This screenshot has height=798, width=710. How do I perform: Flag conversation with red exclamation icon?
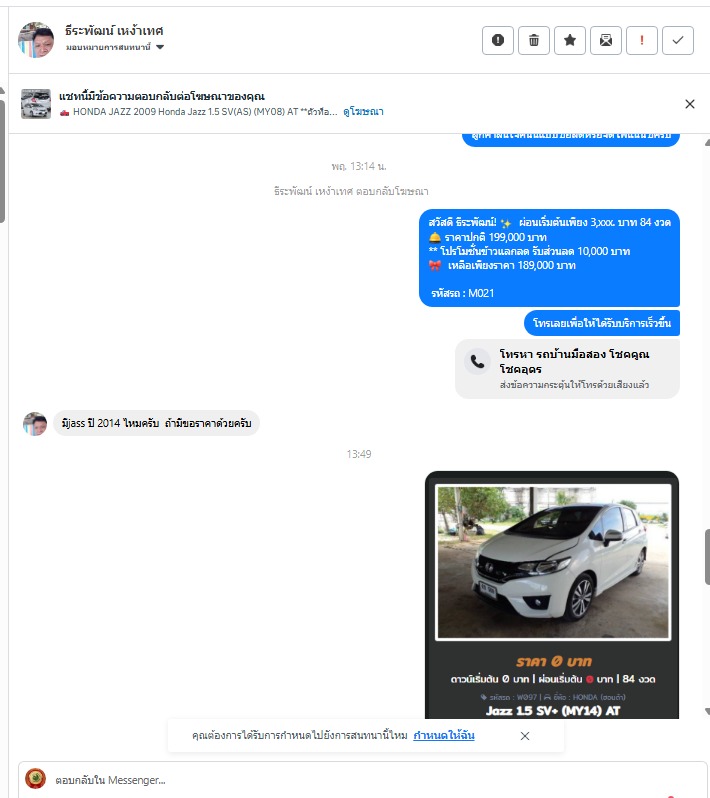coord(642,40)
